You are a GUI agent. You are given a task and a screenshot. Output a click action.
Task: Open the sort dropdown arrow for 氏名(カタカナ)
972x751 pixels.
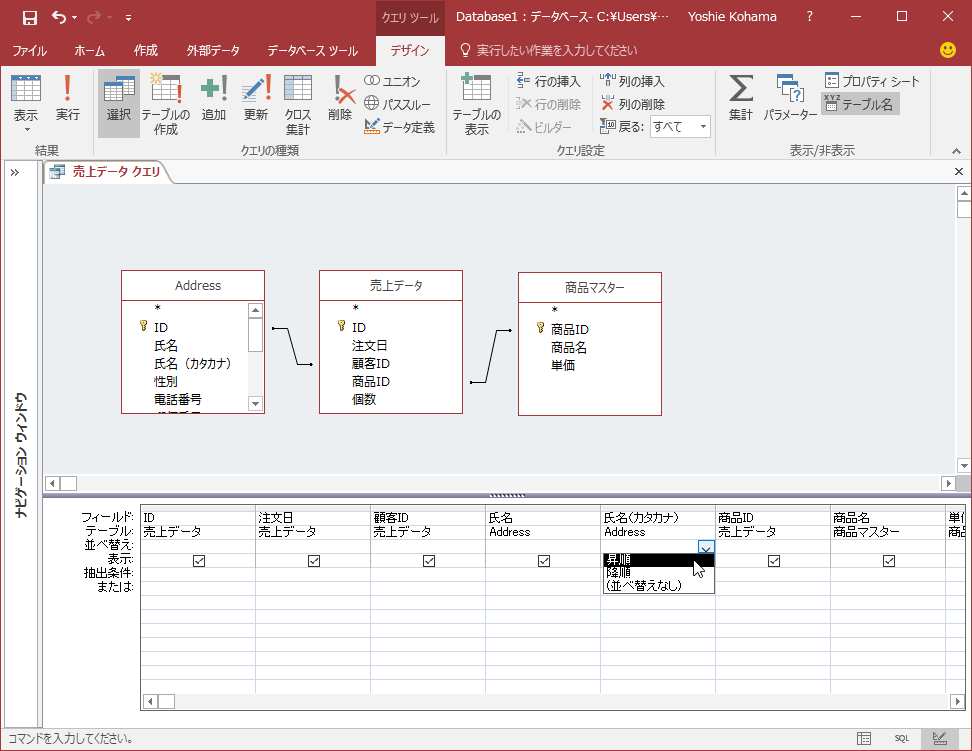[706, 548]
